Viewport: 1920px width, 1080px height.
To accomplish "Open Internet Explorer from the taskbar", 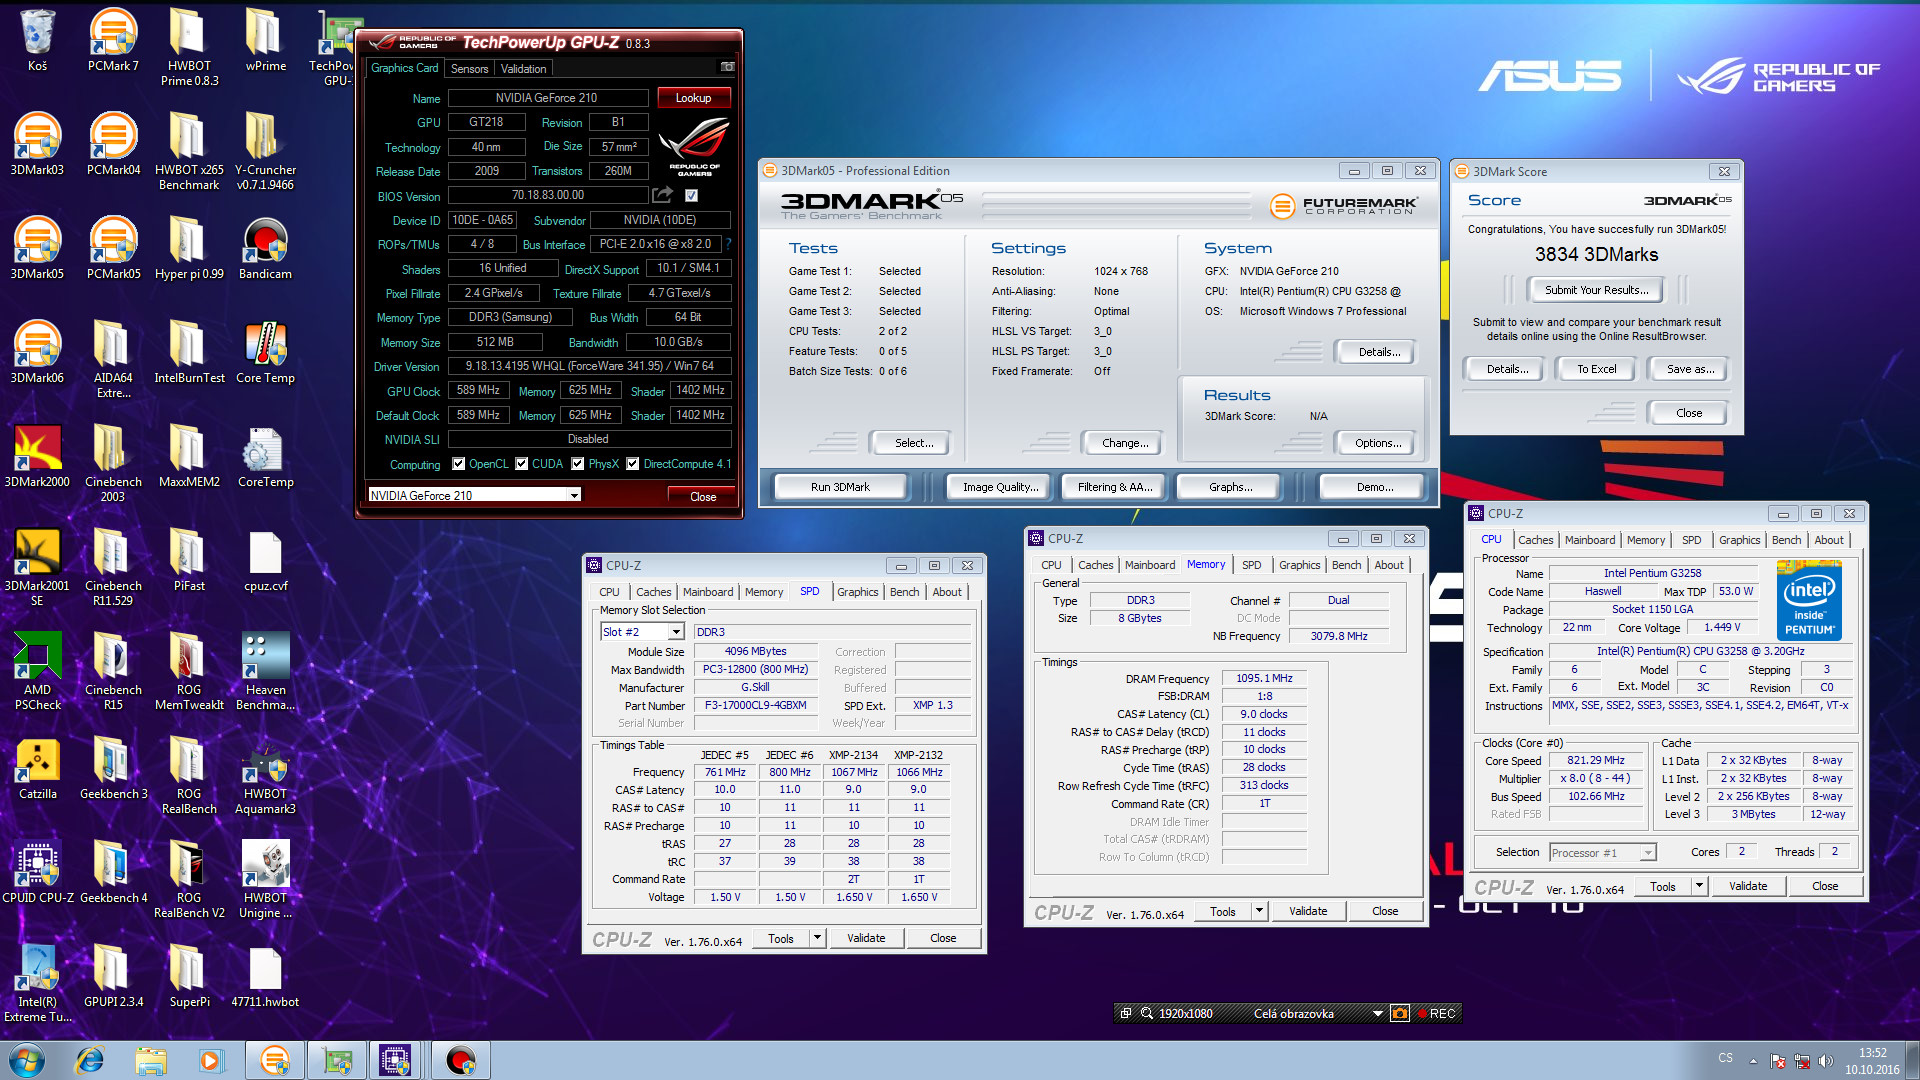I will tap(90, 1060).
